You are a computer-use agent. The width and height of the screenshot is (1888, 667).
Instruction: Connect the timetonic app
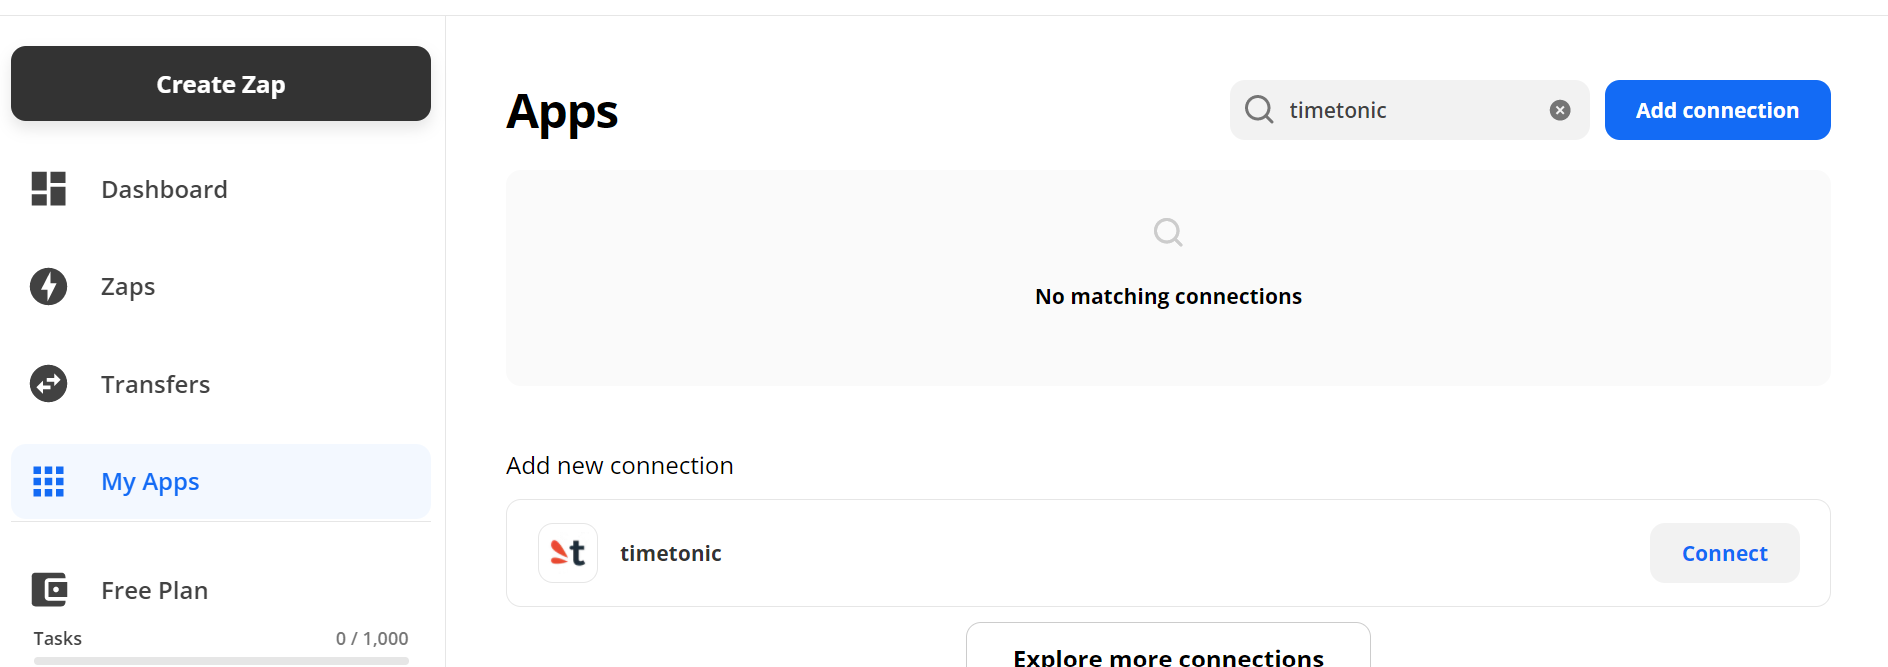point(1724,553)
